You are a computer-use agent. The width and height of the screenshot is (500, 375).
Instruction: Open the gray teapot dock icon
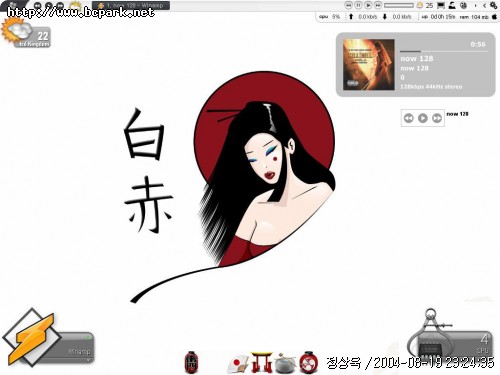coord(285,363)
